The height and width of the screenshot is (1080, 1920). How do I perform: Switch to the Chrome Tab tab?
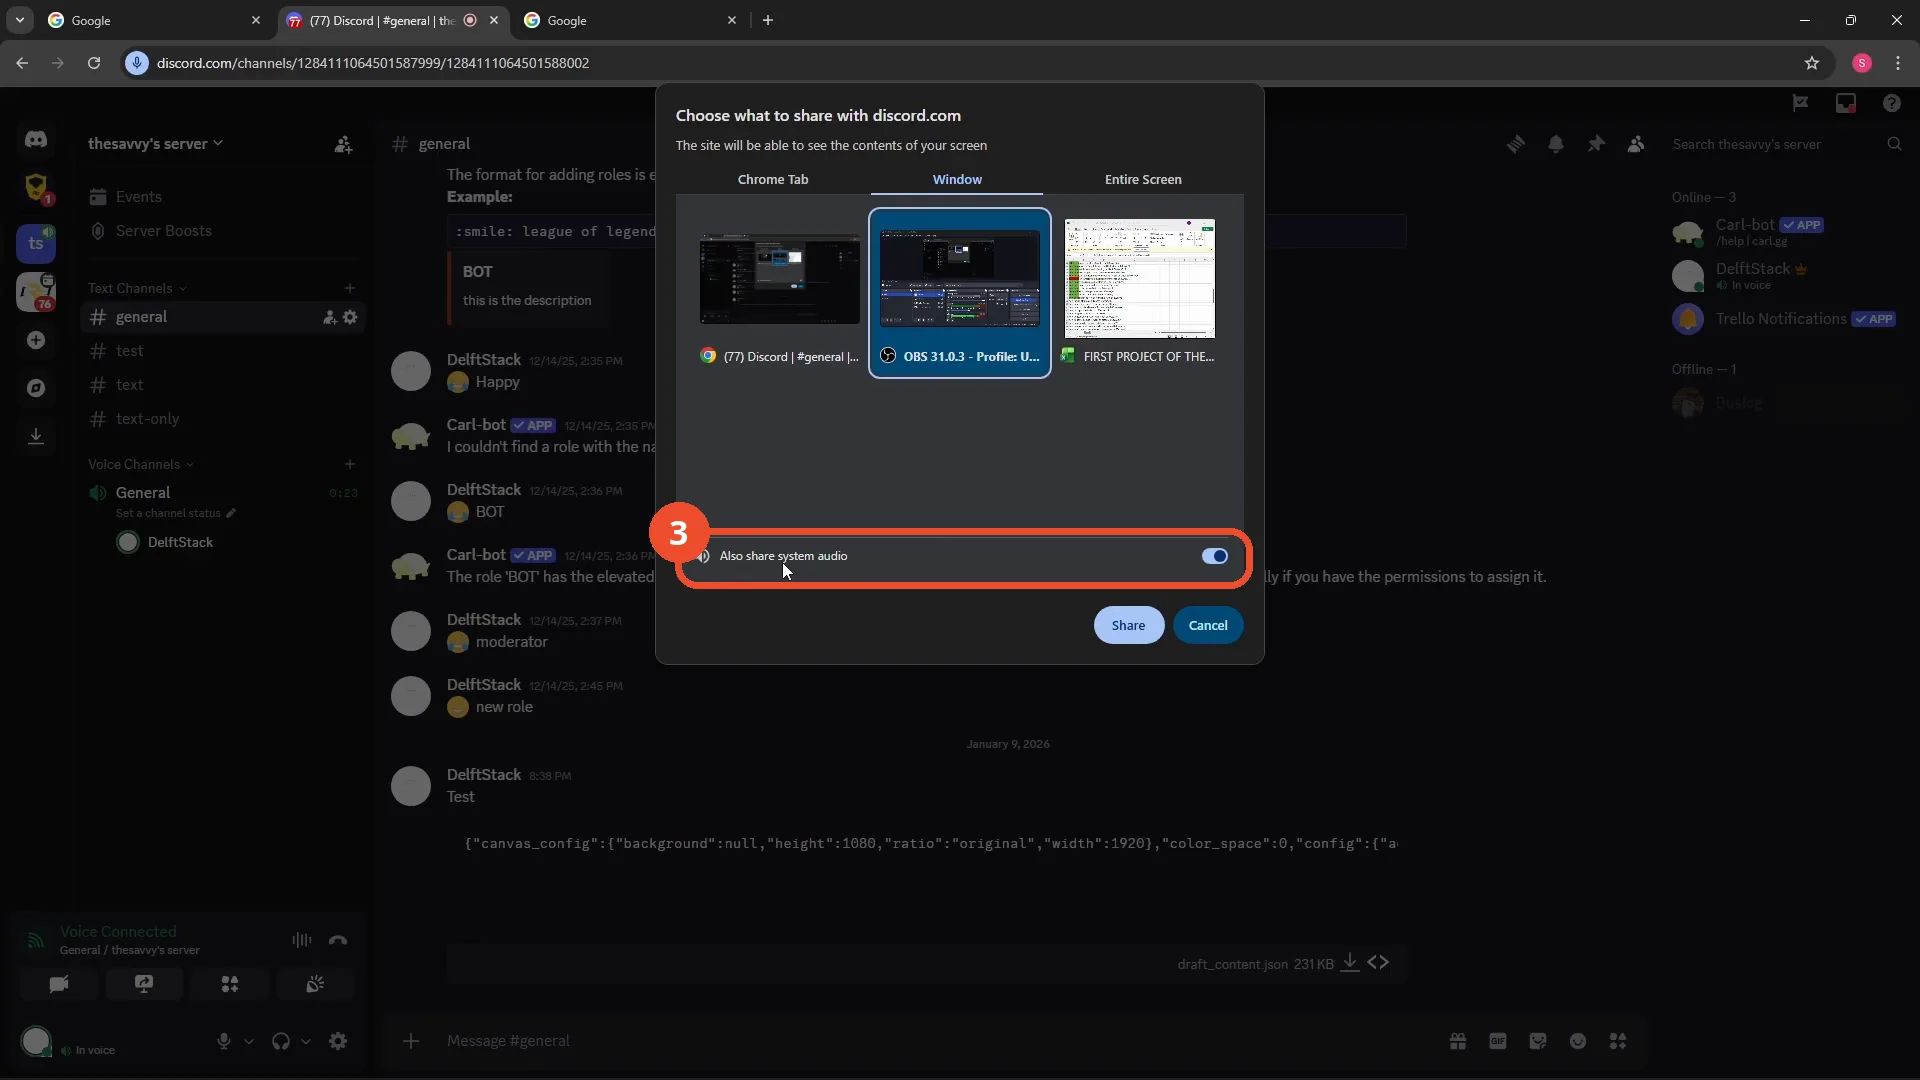(x=773, y=179)
